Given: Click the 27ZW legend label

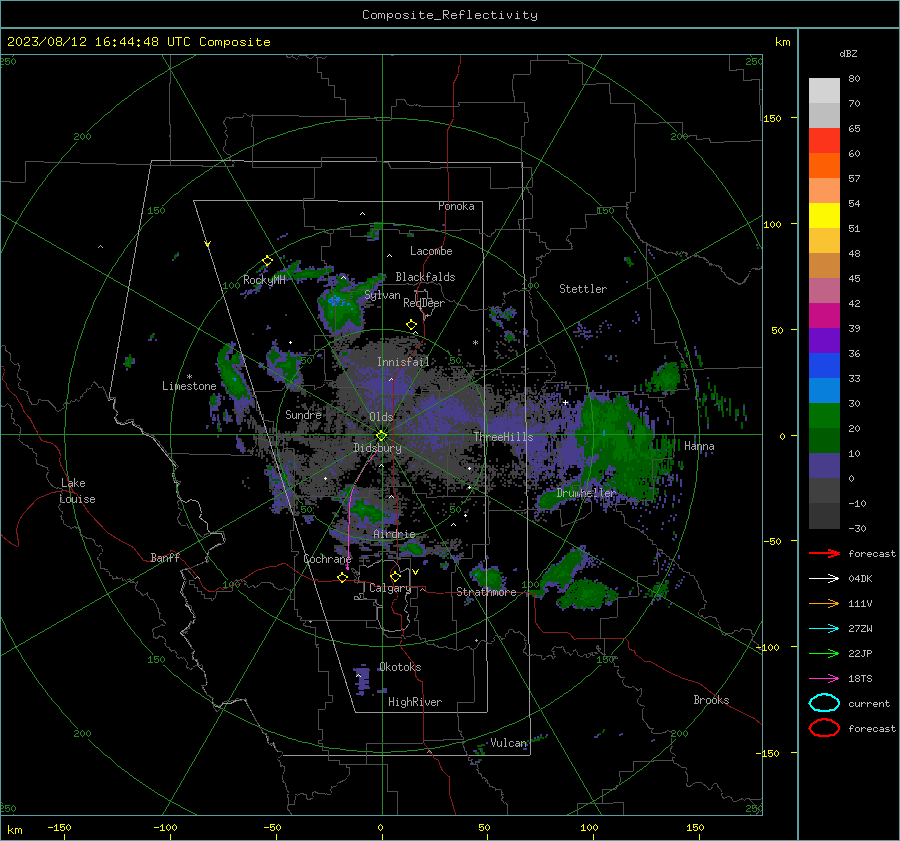Looking at the screenshot, I should point(860,629).
